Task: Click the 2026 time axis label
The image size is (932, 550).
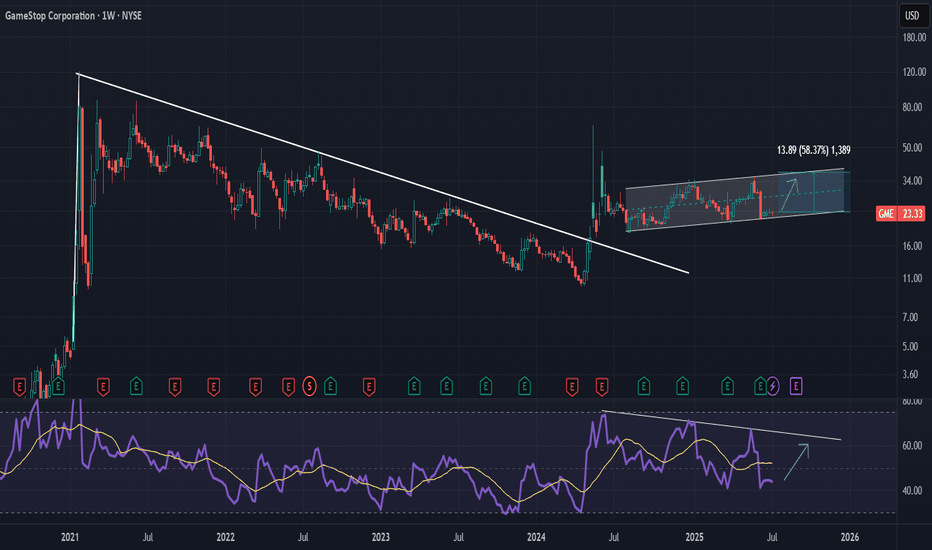Action: tap(849, 537)
